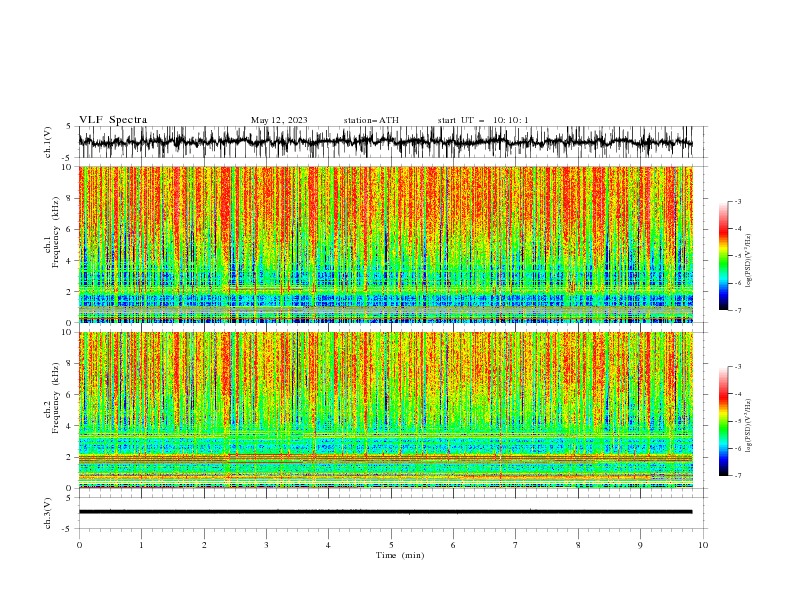
Task: Click the "3" tick on the time axis
Action: 266,545
